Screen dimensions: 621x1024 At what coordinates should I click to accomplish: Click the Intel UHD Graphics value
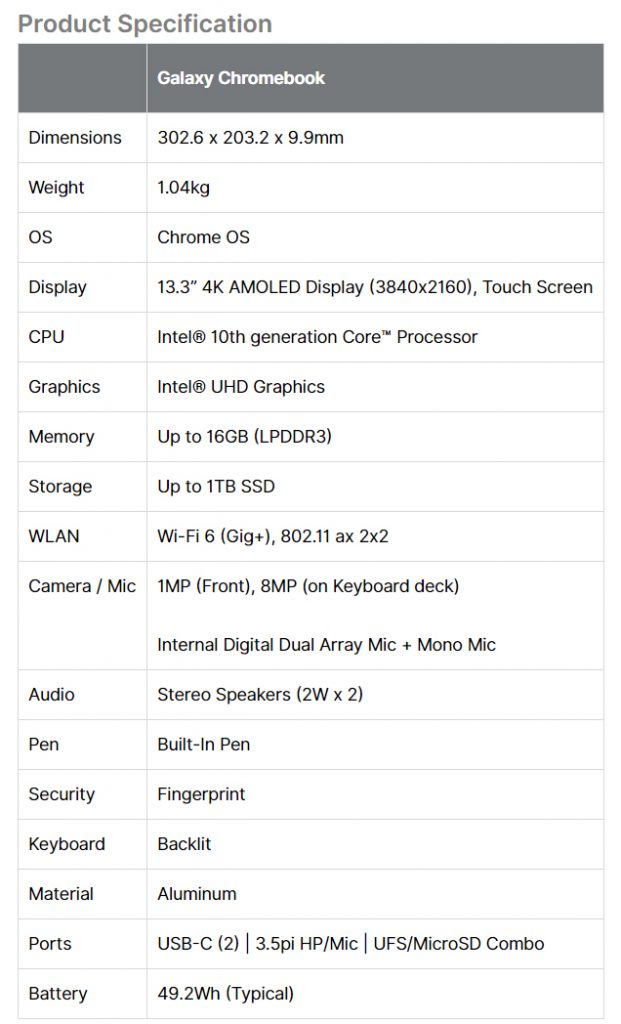[240, 387]
